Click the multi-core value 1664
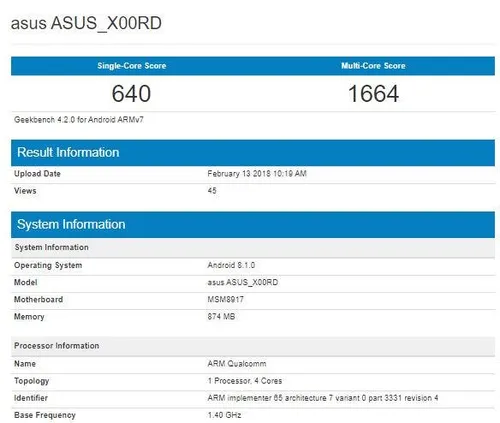Screen dimensions: 500x423 (x=373, y=93)
